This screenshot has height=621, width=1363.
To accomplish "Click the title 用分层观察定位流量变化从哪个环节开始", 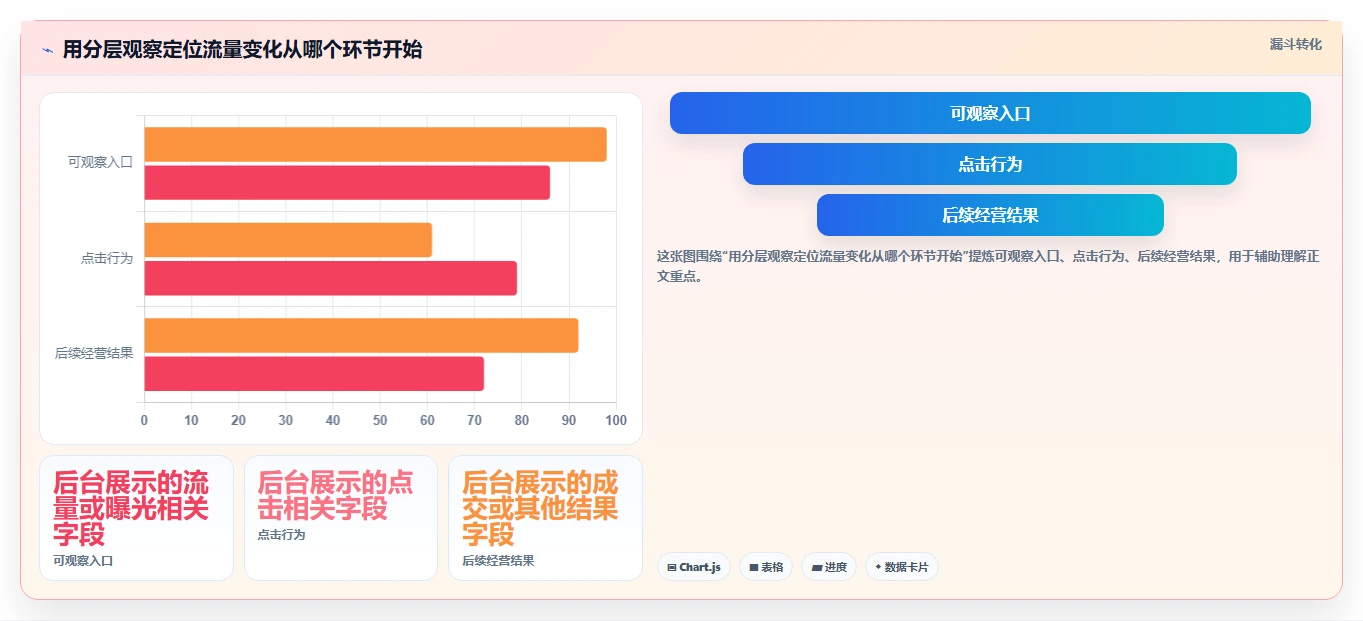I will [x=242, y=50].
